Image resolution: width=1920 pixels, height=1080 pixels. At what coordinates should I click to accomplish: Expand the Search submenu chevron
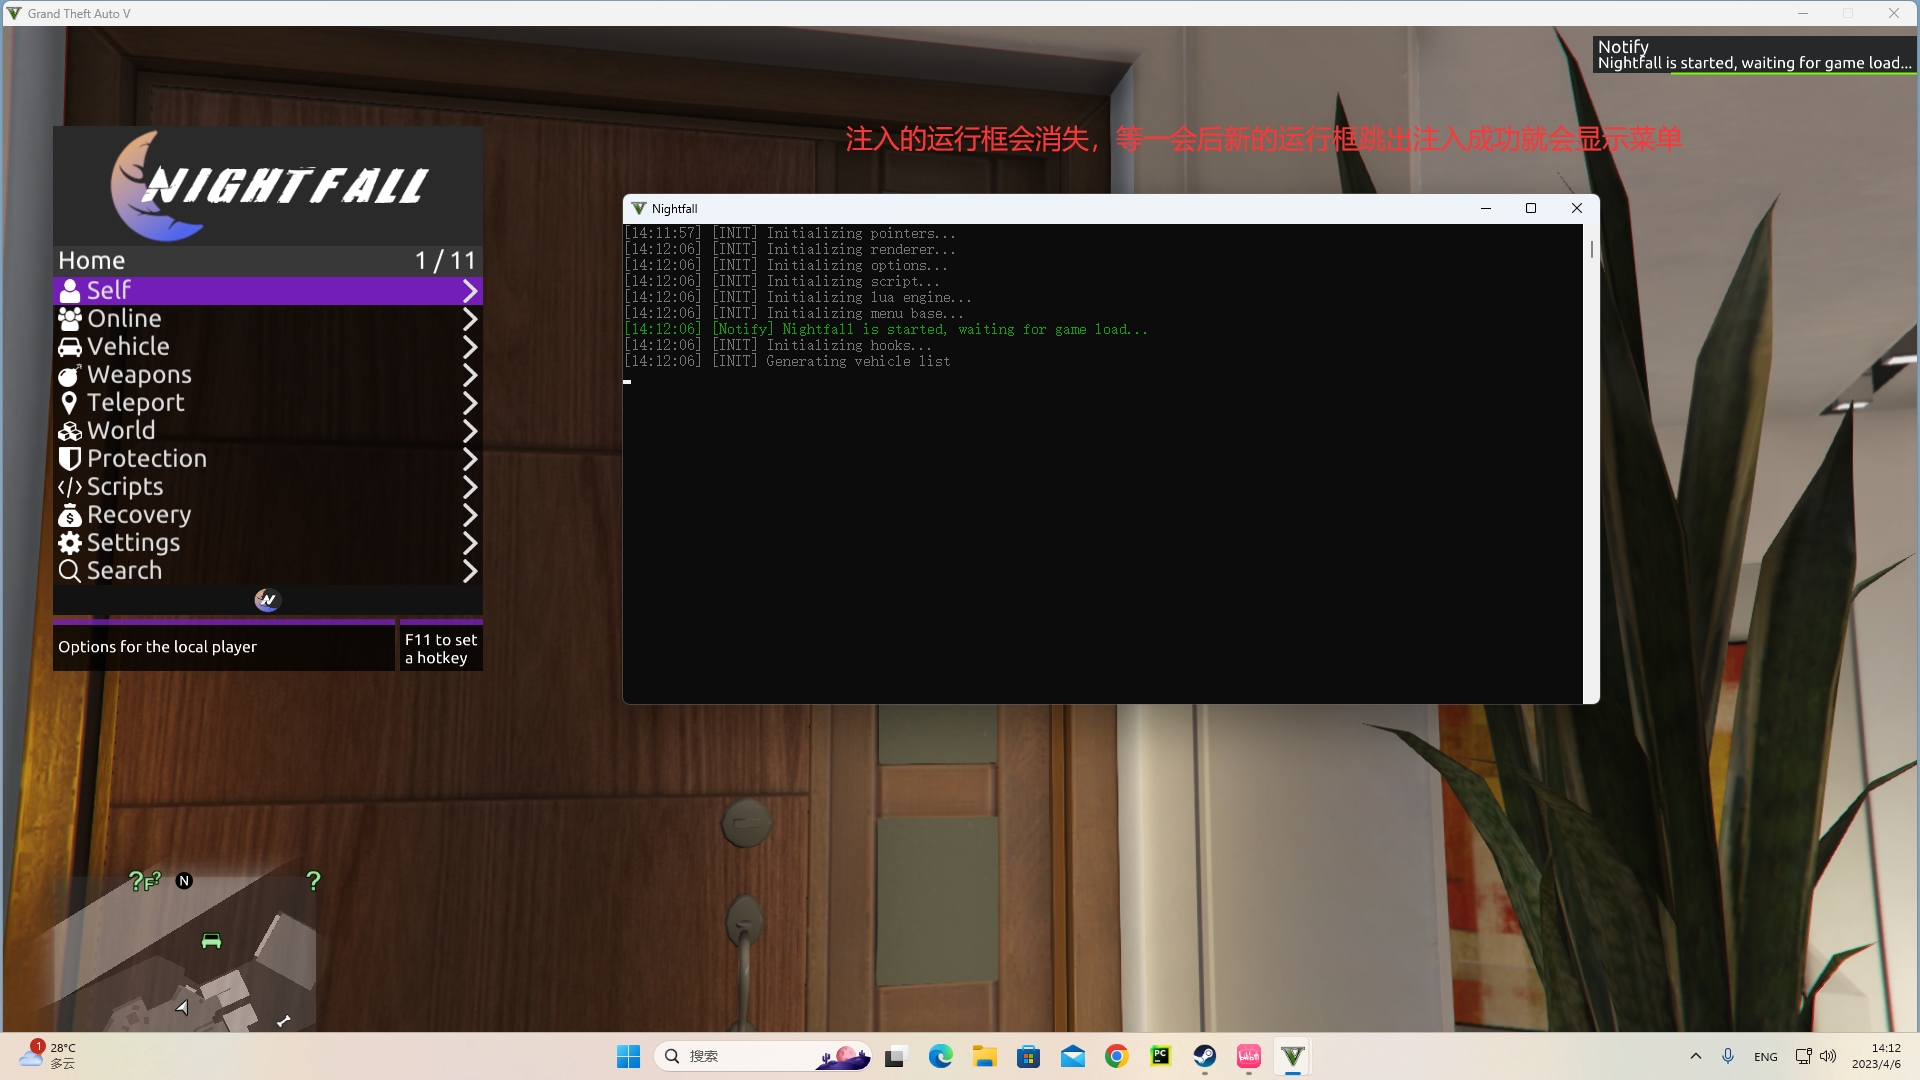(469, 571)
